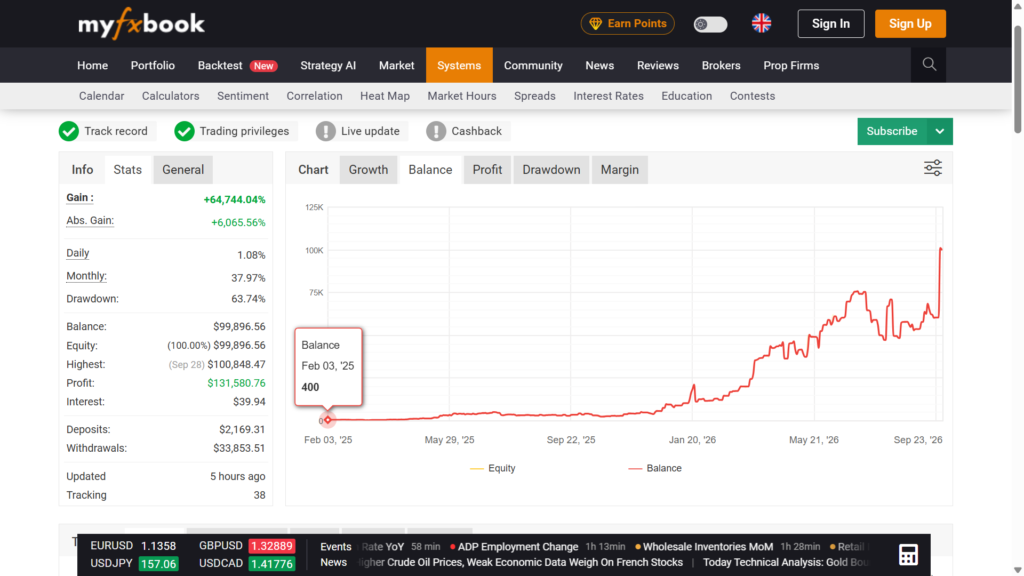This screenshot has height=576, width=1024.
Task: Click the Sign In button
Action: click(831, 24)
